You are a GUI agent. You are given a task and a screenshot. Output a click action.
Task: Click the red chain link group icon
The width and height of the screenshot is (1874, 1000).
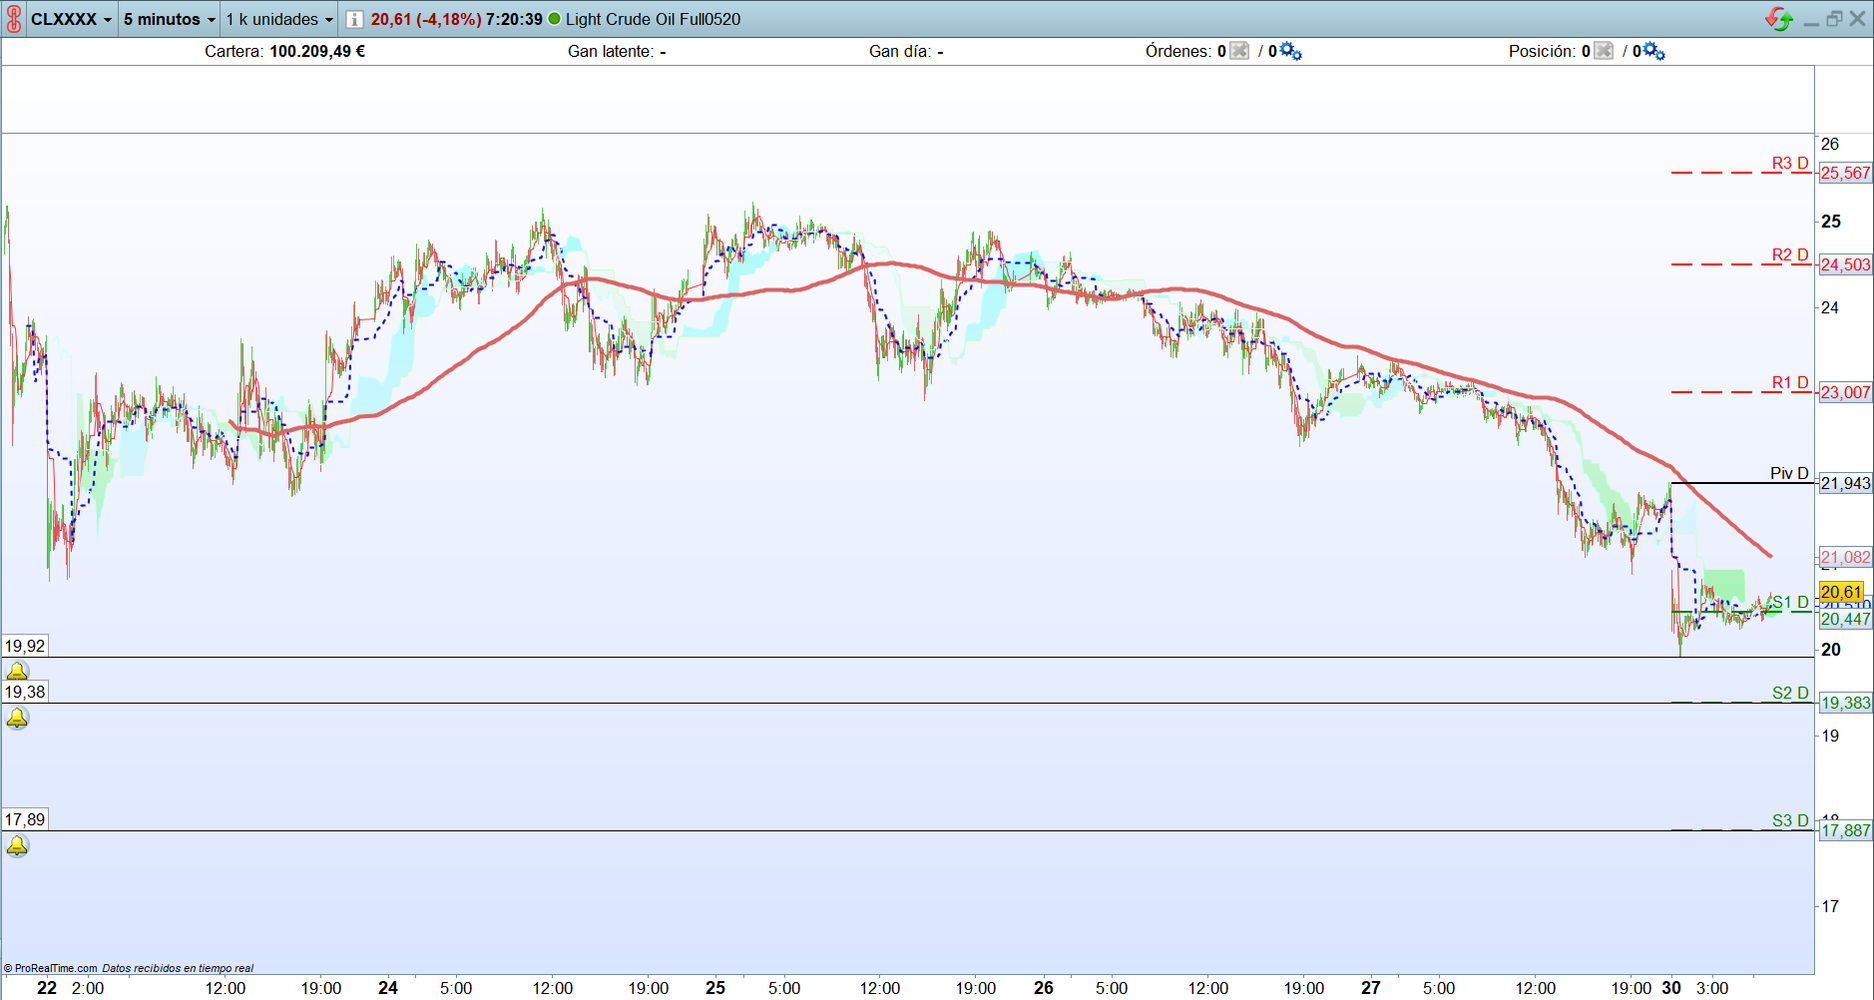click(x=14, y=19)
